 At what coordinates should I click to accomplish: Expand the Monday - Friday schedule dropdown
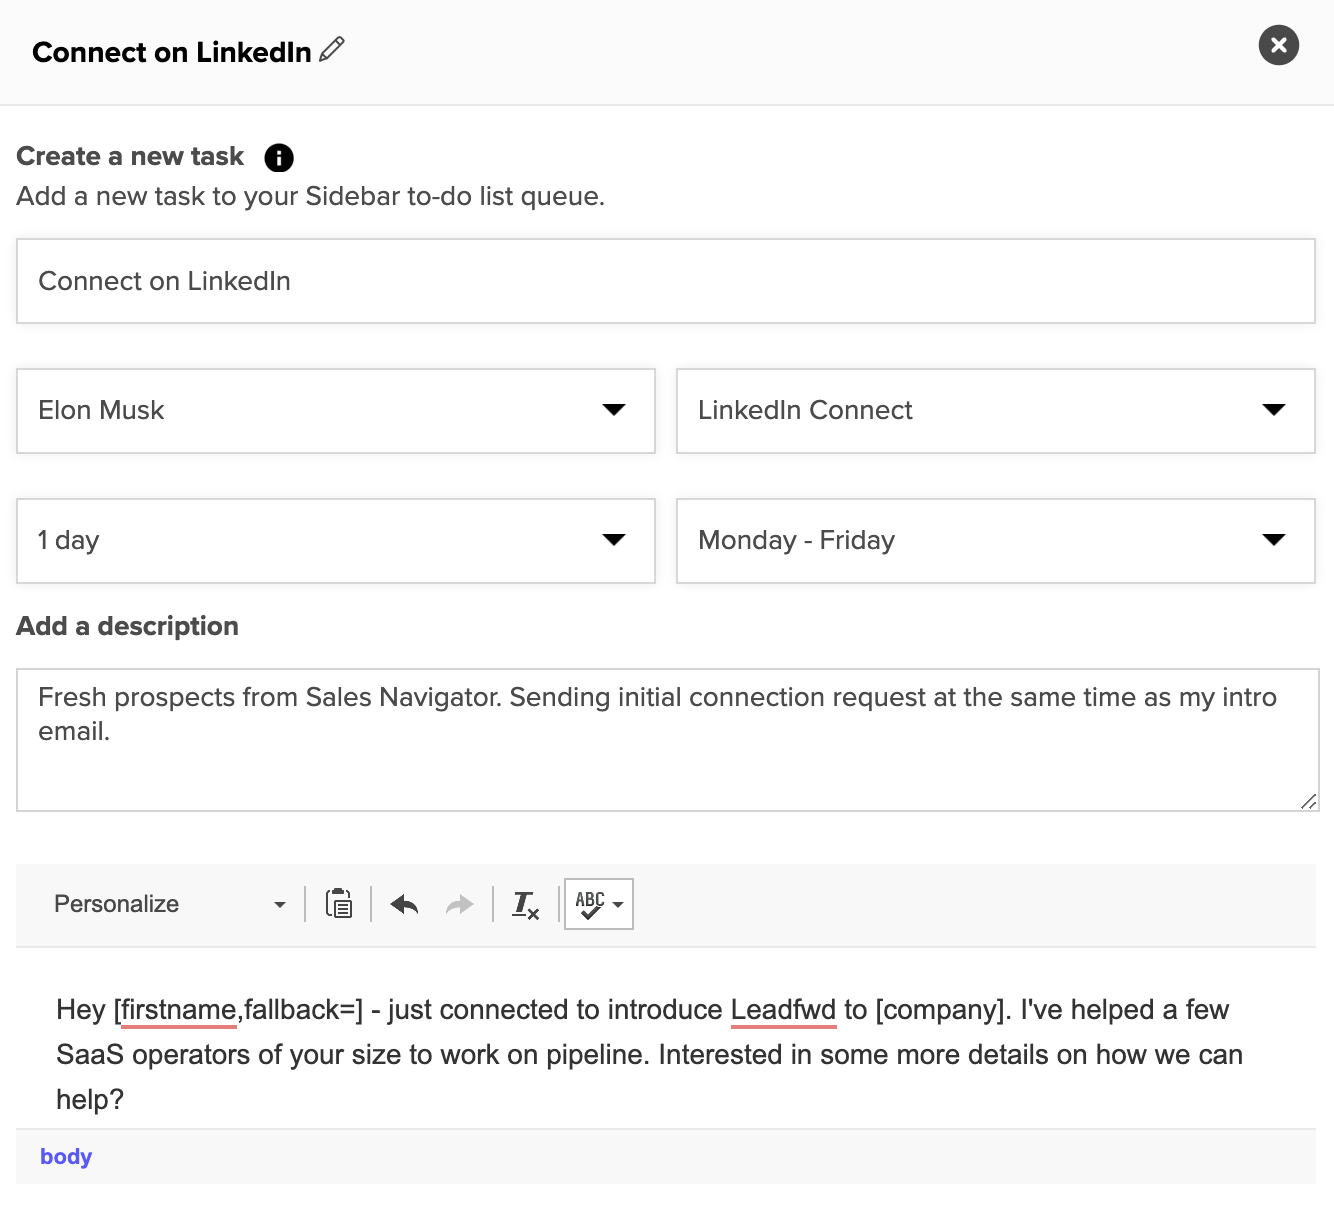tap(996, 541)
